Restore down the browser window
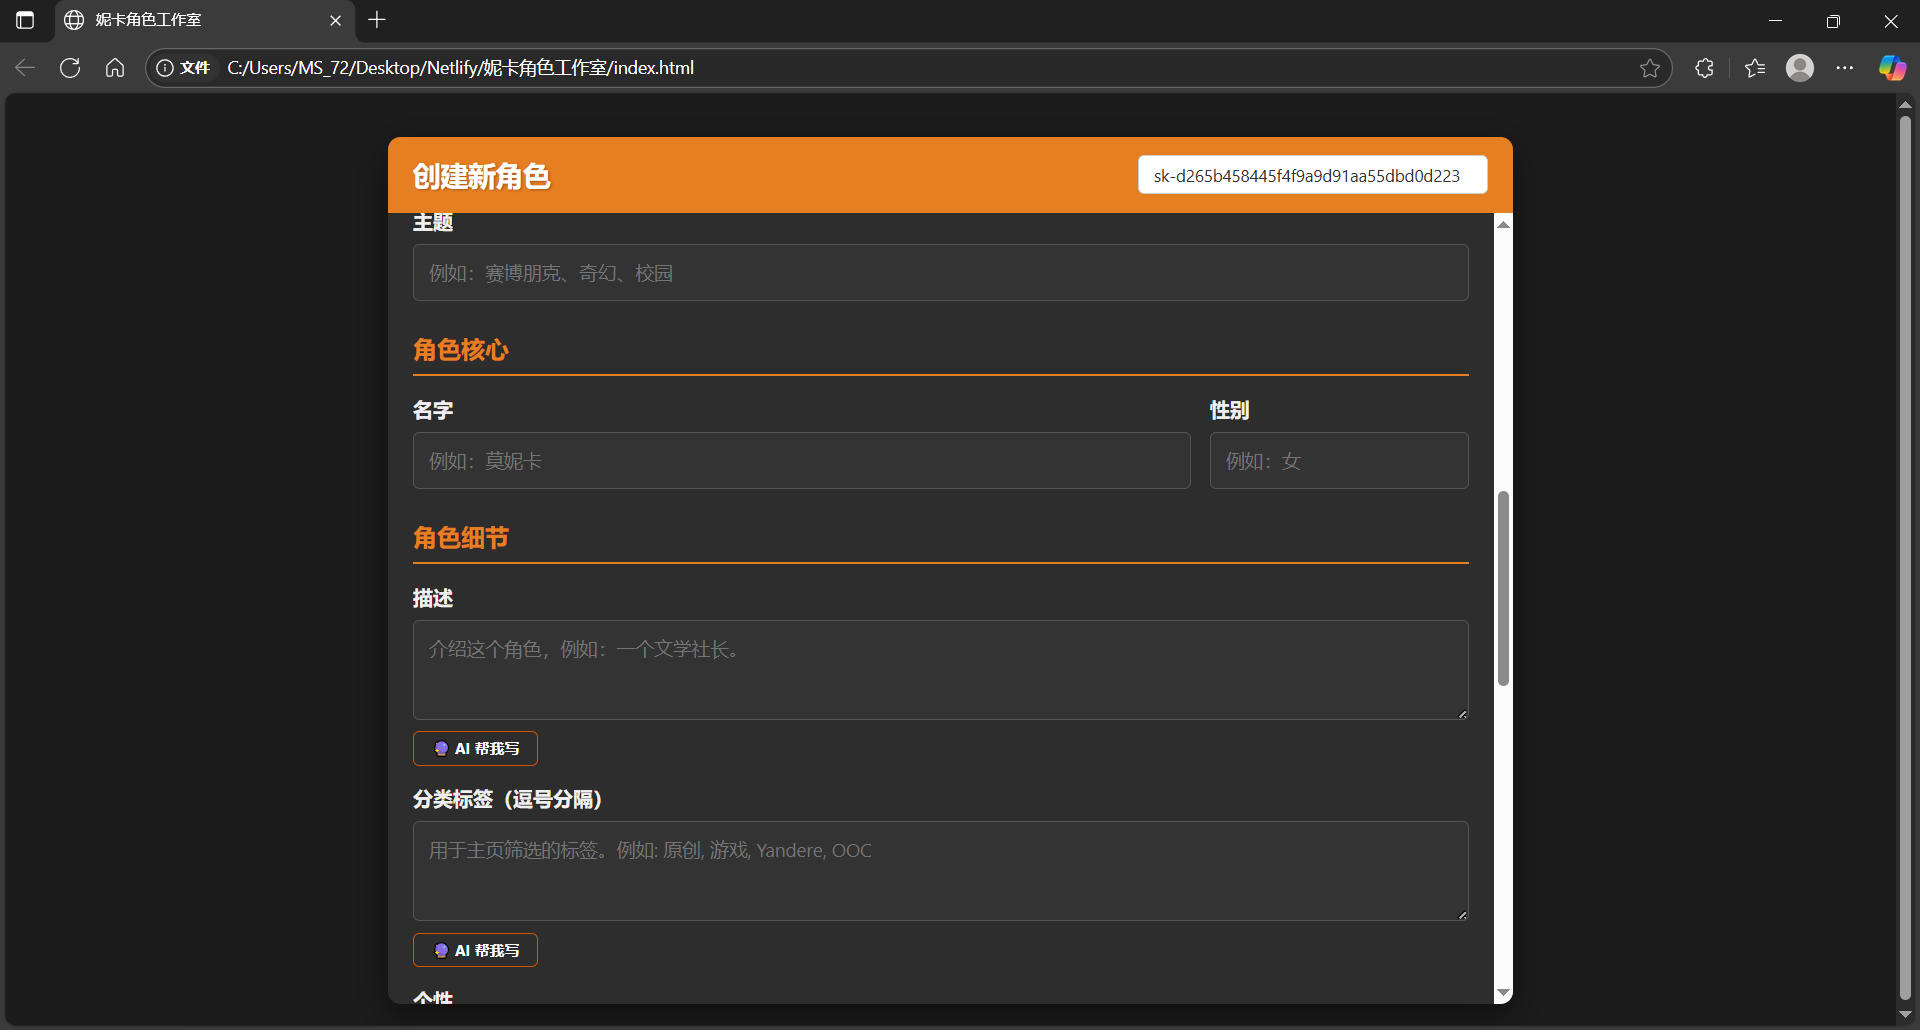Viewport: 1920px width, 1030px height. pos(1833,20)
